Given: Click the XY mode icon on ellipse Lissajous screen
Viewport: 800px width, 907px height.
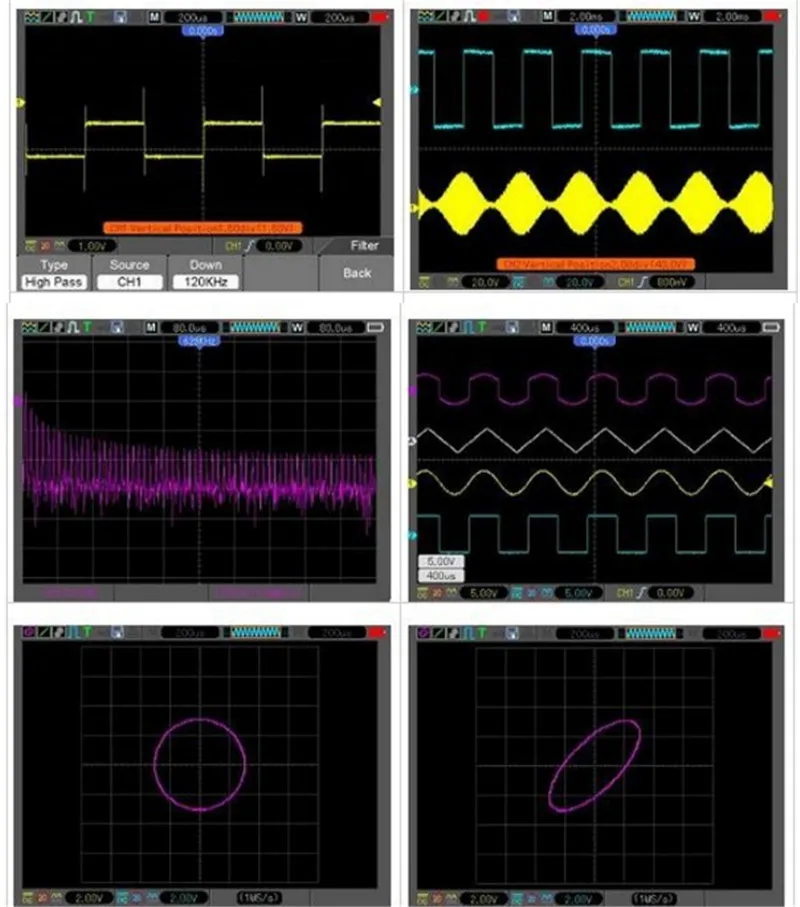Looking at the screenshot, I should [424, 633].
